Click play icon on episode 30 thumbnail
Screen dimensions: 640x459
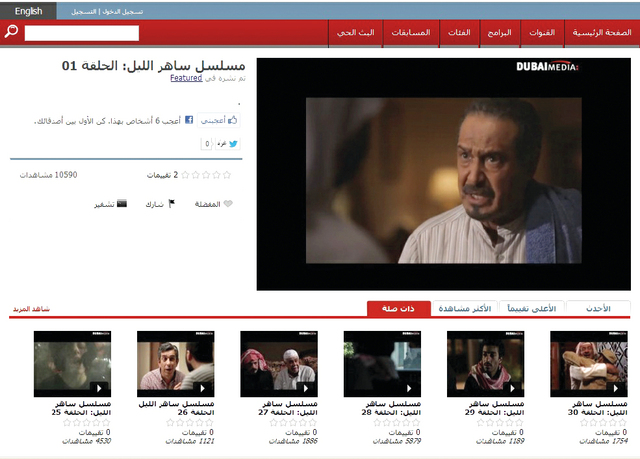tap(616, 388)
